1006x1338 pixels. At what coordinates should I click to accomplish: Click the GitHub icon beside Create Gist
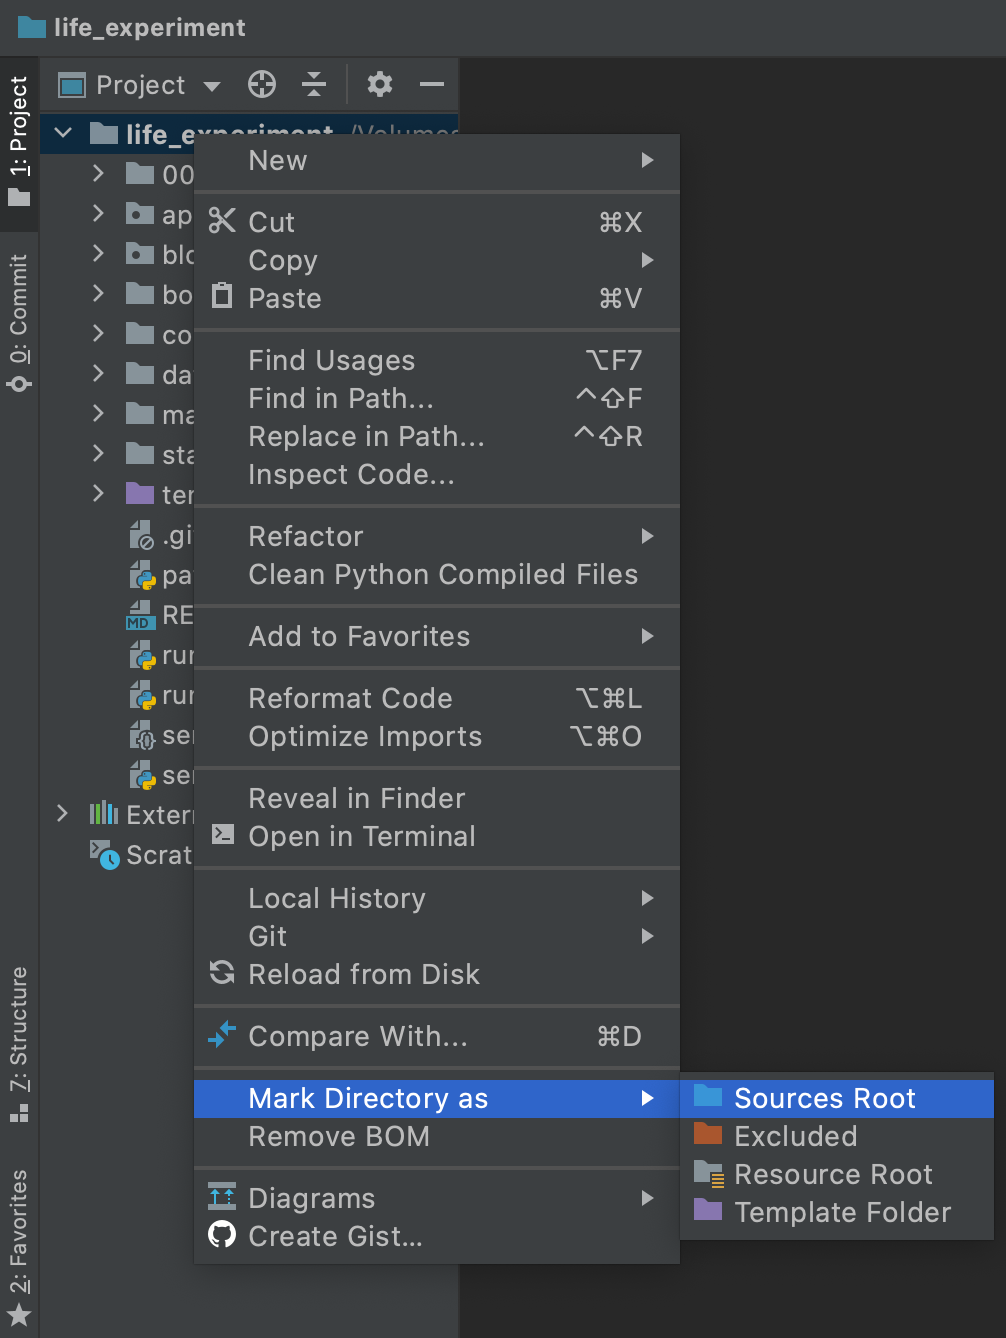pyautogui.click(x=222, y=1236)
